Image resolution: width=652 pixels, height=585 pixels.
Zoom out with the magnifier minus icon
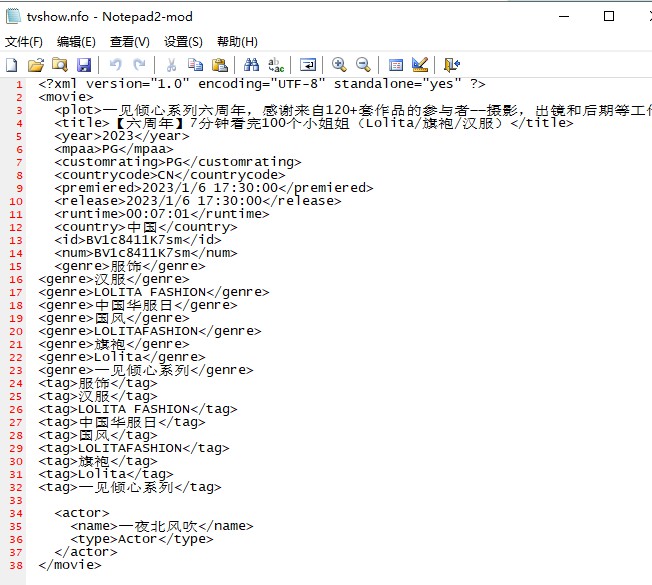(x=363, y=65)
